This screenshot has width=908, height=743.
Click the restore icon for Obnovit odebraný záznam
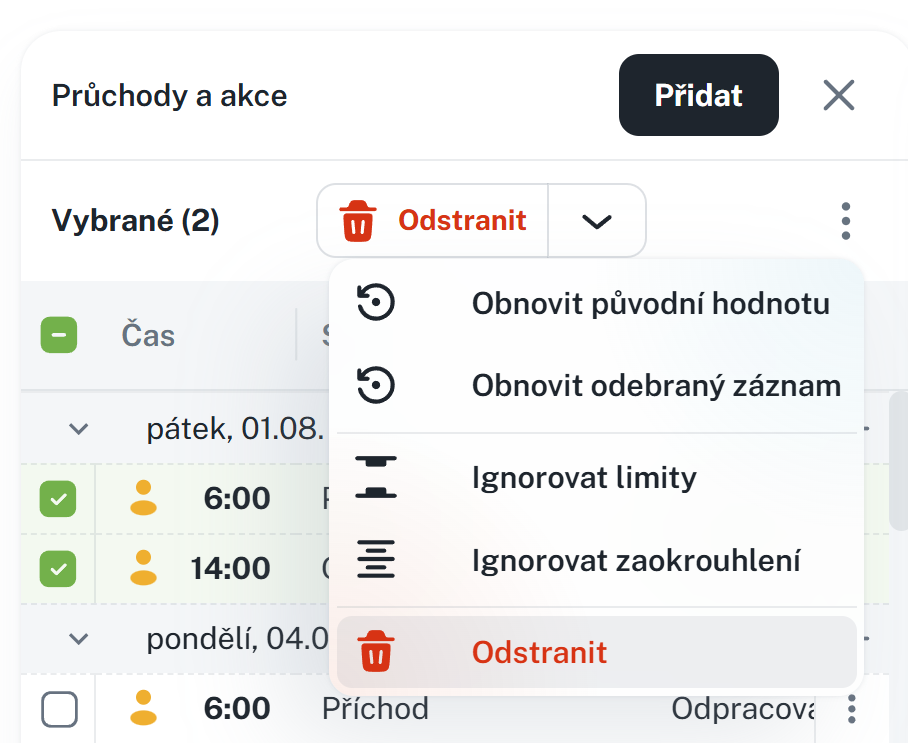(376, 385)
